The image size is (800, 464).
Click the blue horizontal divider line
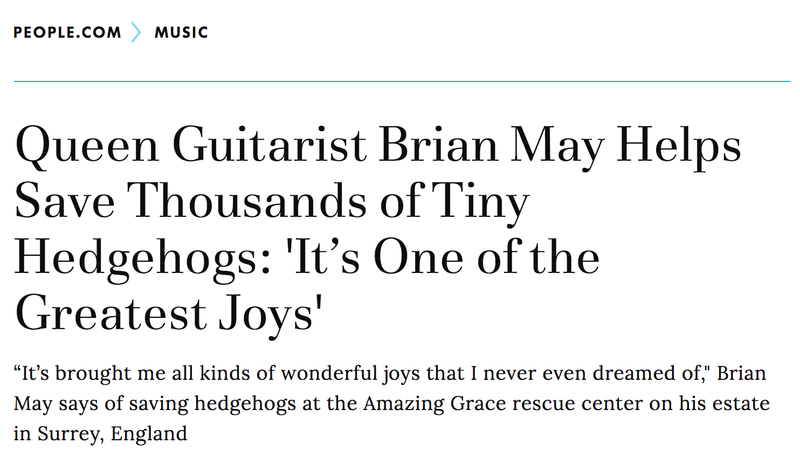point(402,81)
